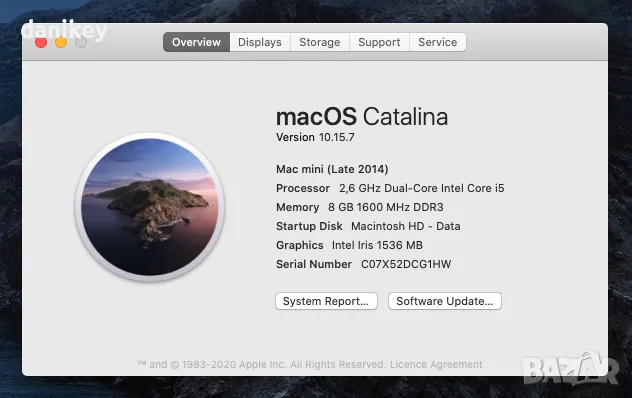Screen dimensions: 632x398
Task: Click the Software Update... button
Action: pos(445,301)
